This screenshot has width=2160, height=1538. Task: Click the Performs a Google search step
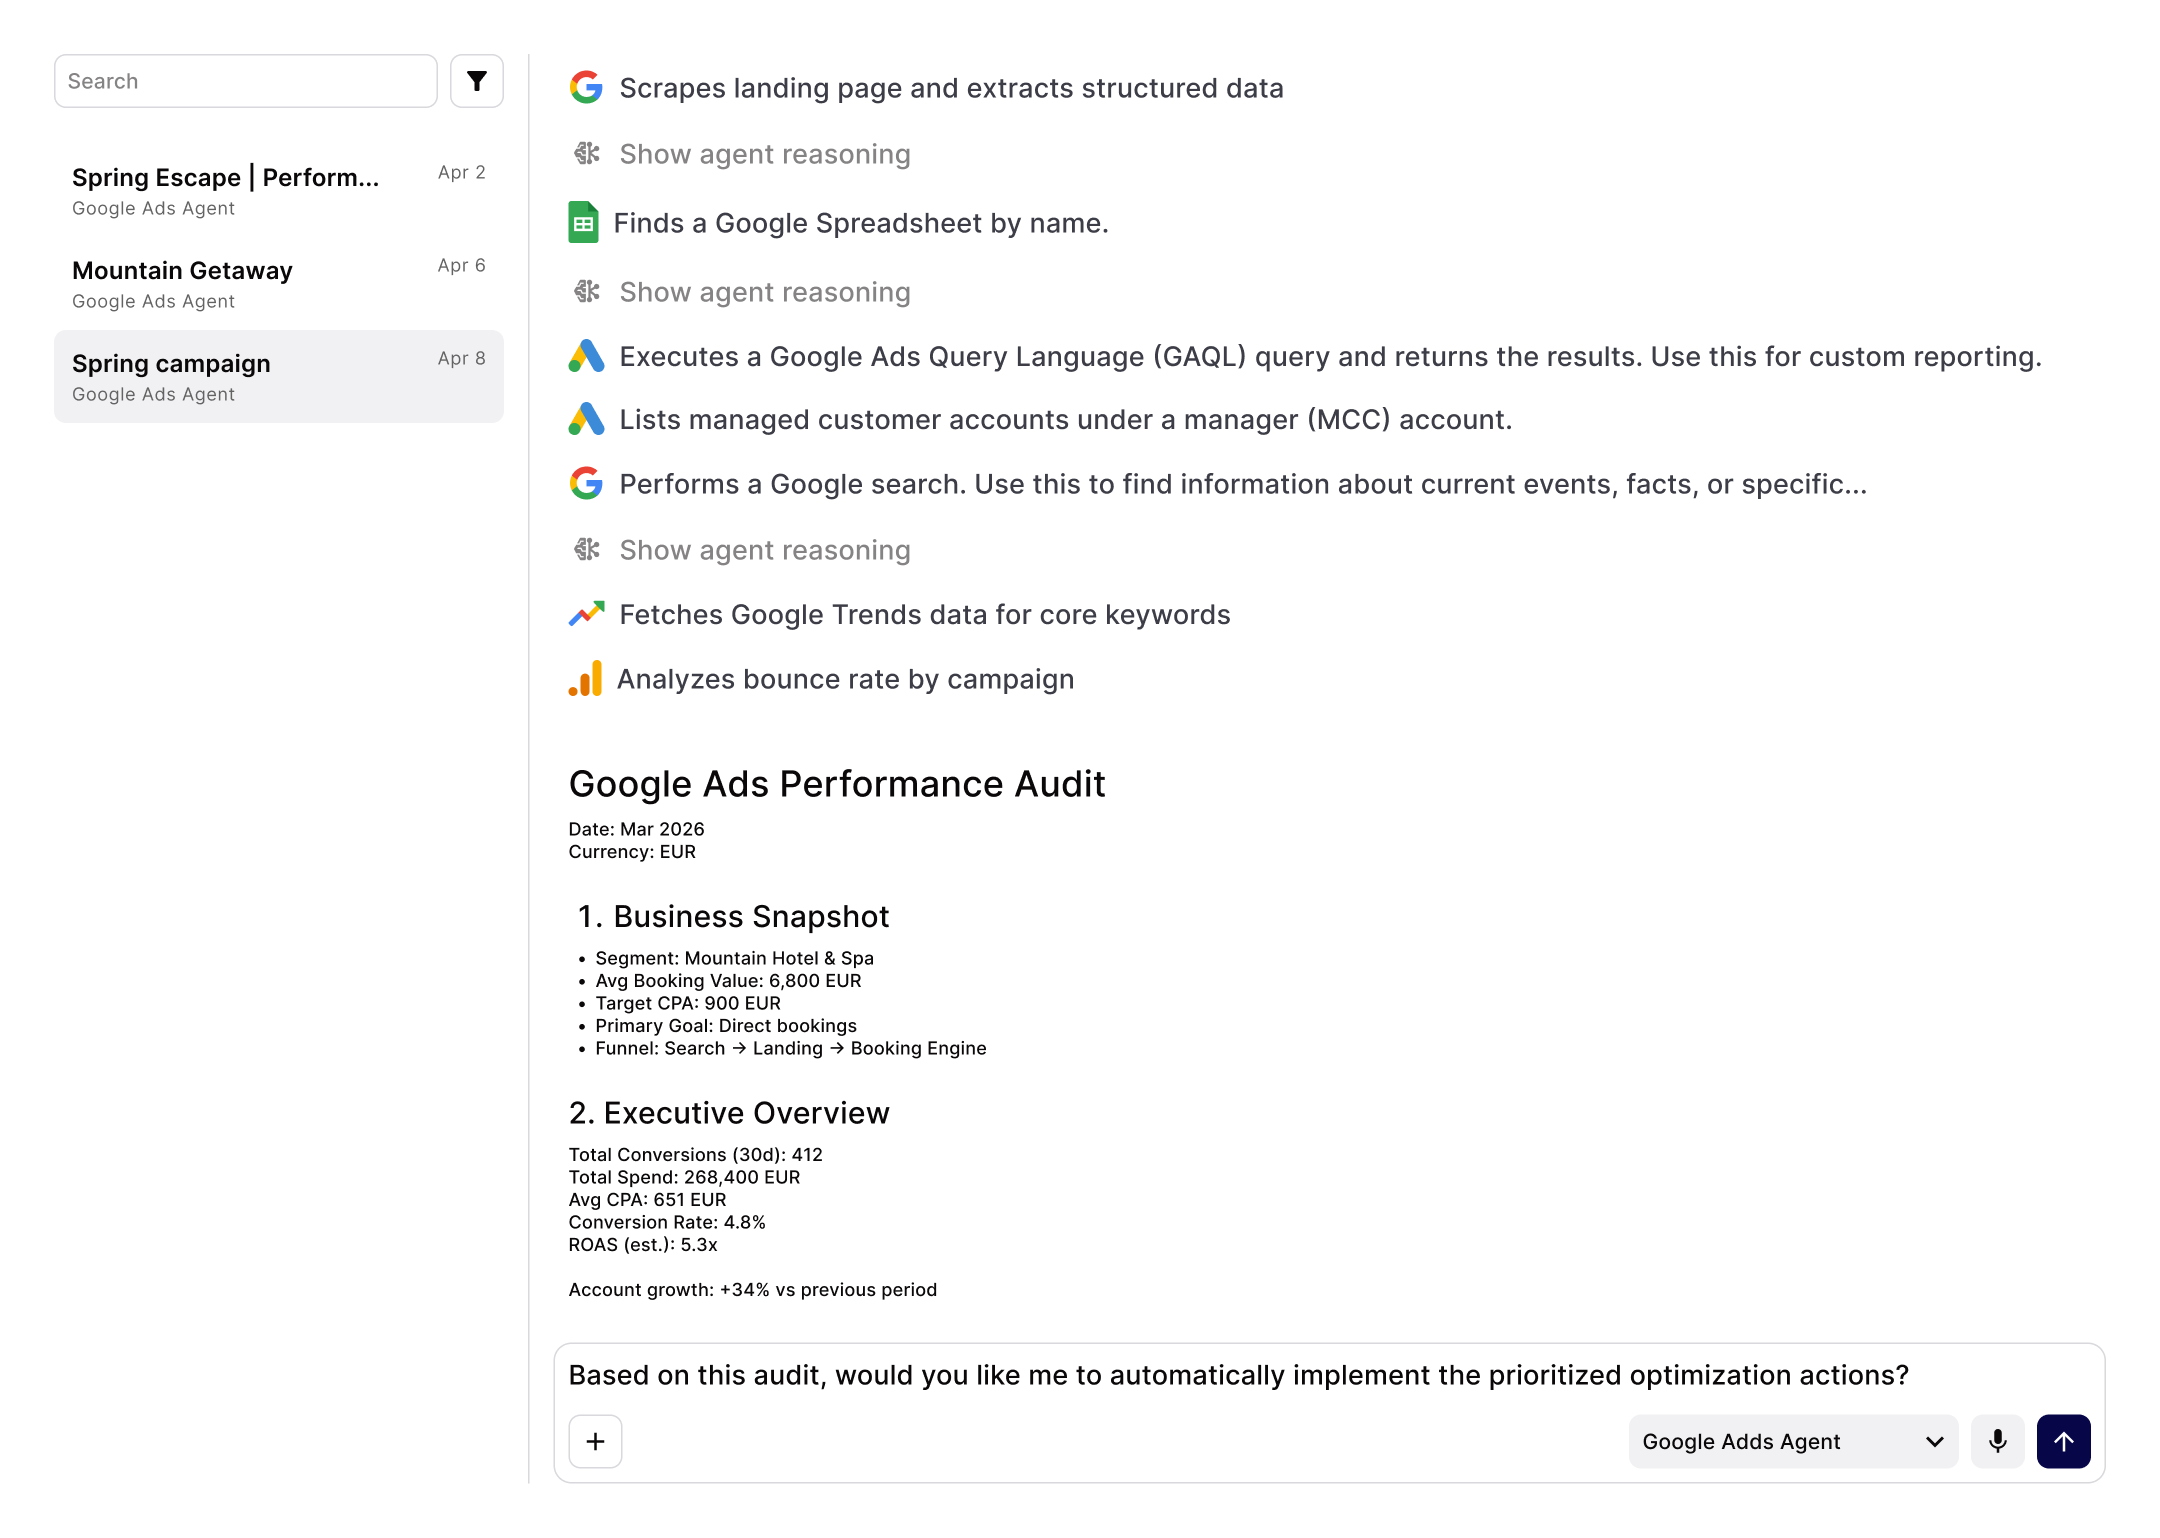point(1242,484)
